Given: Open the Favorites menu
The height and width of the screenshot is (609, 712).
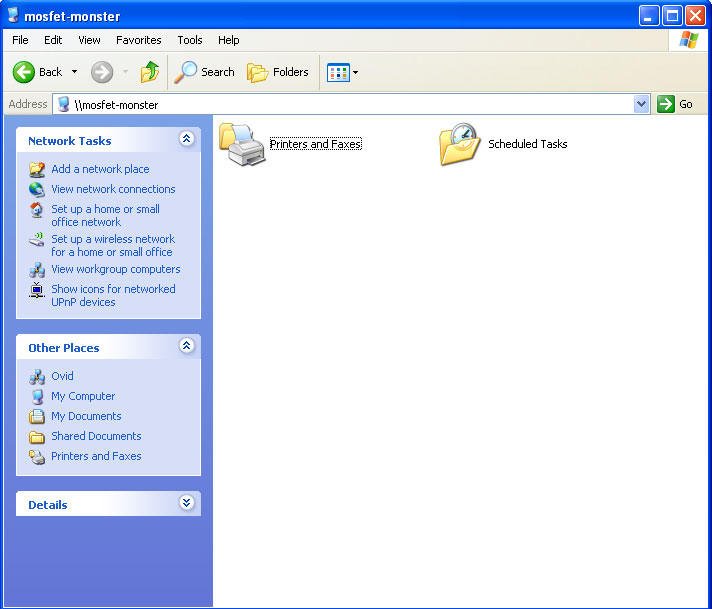Looking at the screenshot, I should (138, 40).
